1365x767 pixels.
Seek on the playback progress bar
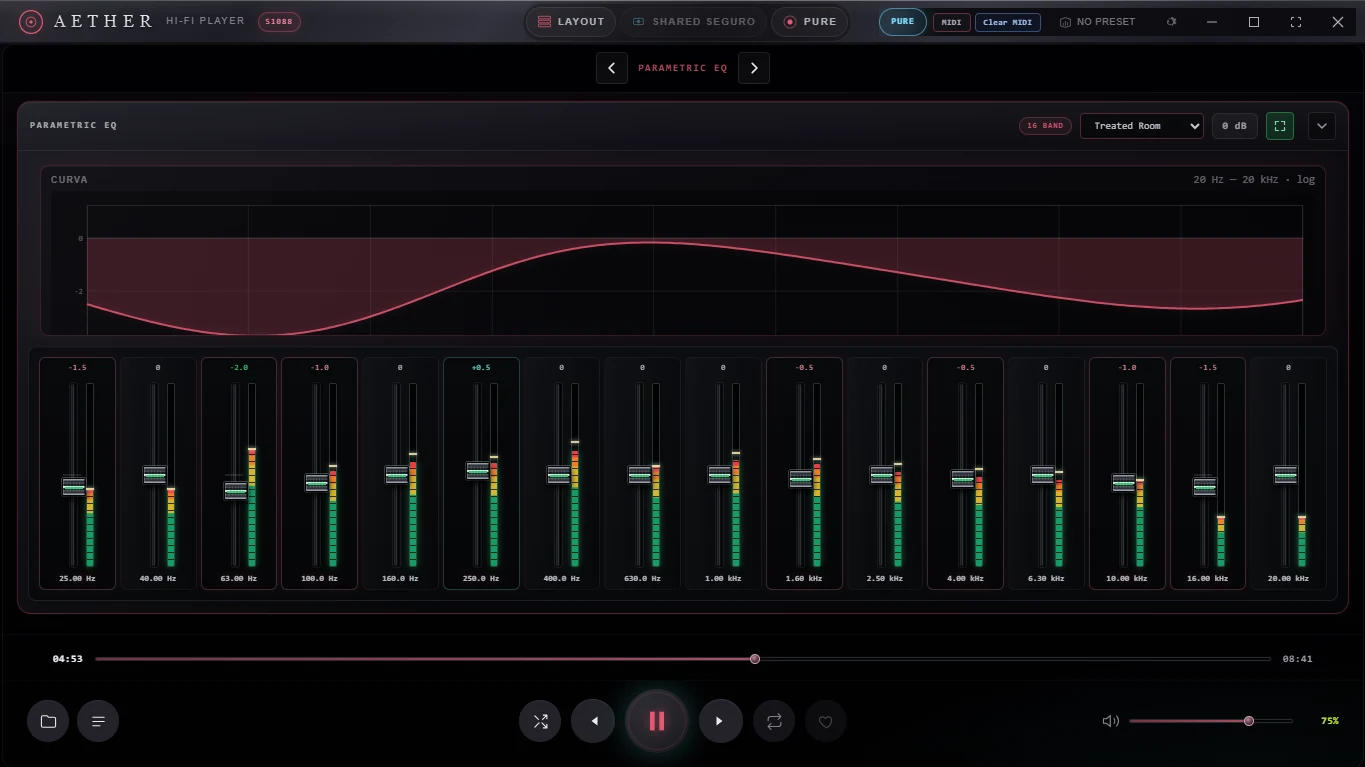click(683, 659)
